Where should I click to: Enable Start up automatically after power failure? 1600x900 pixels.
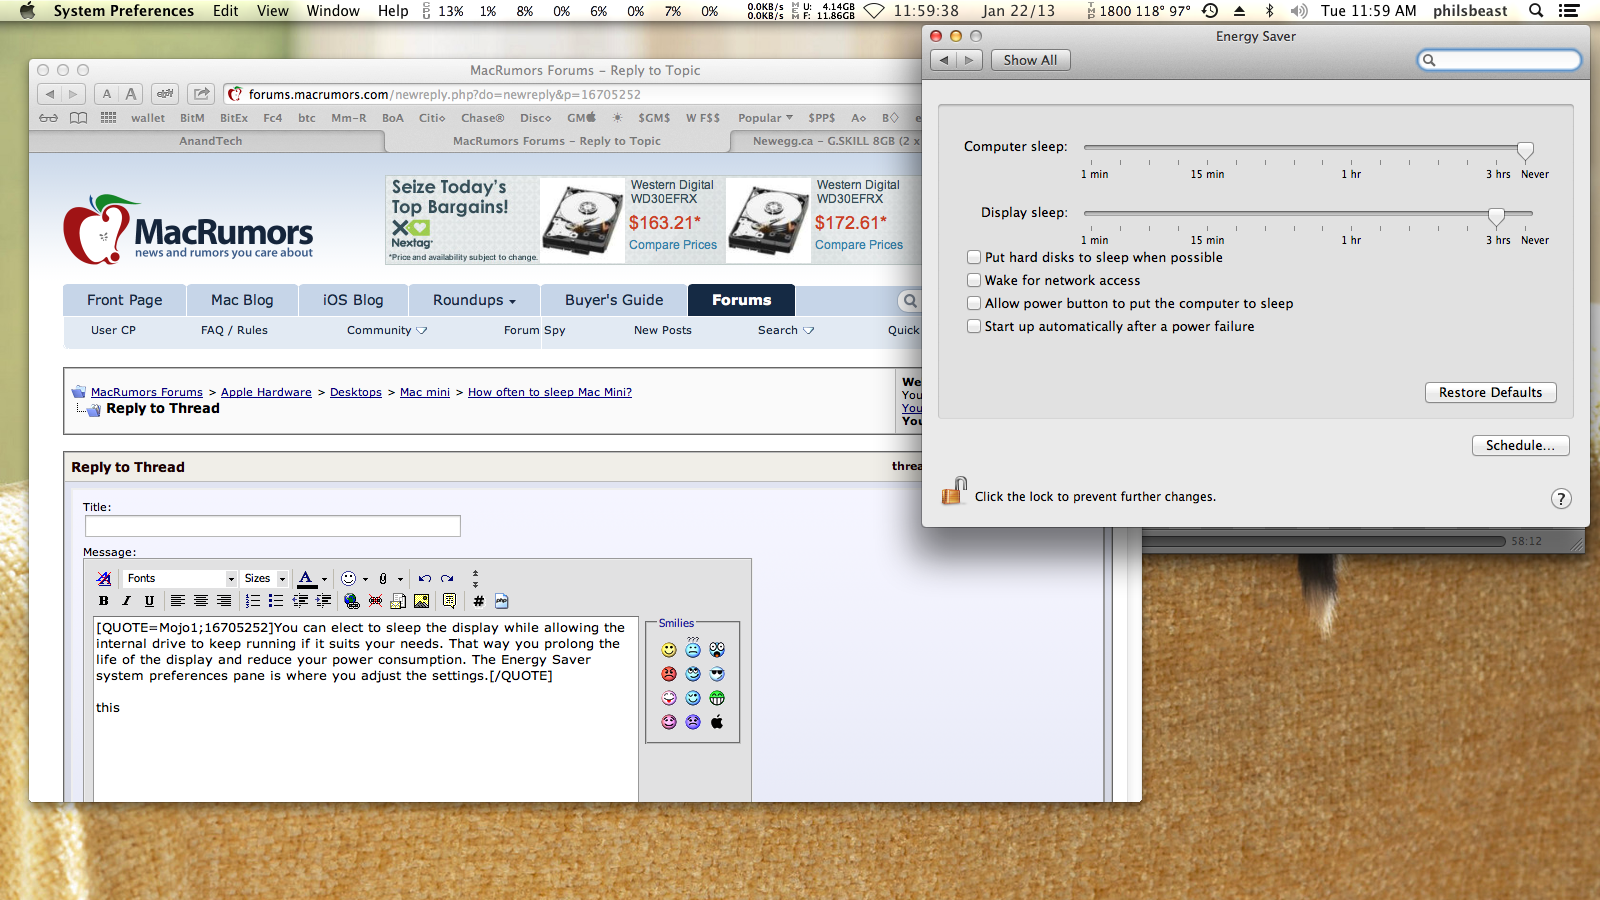coord(974,327)
